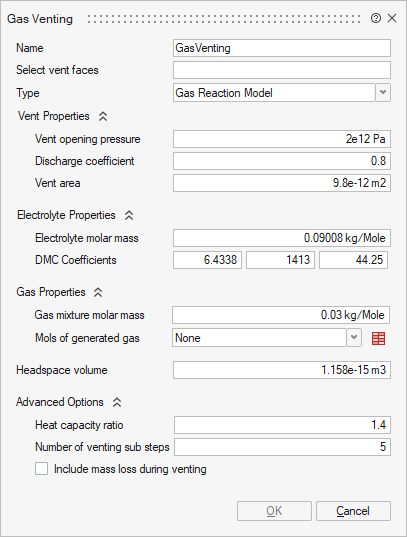Collapse the Electrolyte Properties section

coord(129,215)
